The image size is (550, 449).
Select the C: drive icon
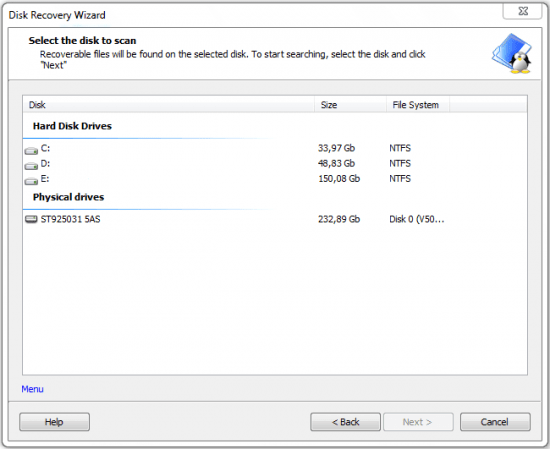(x=31, y=151)
